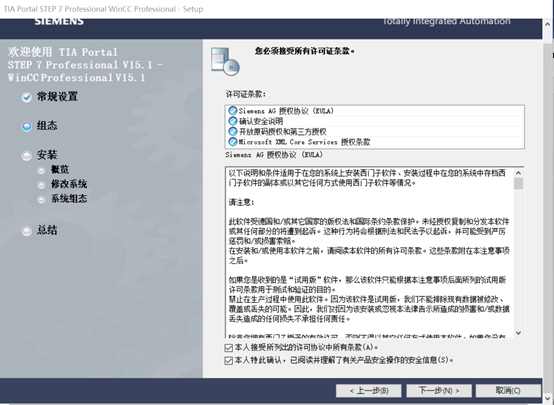Click the 安装 step indicator icon
This screenshot has width=554, height=405.
26,155
